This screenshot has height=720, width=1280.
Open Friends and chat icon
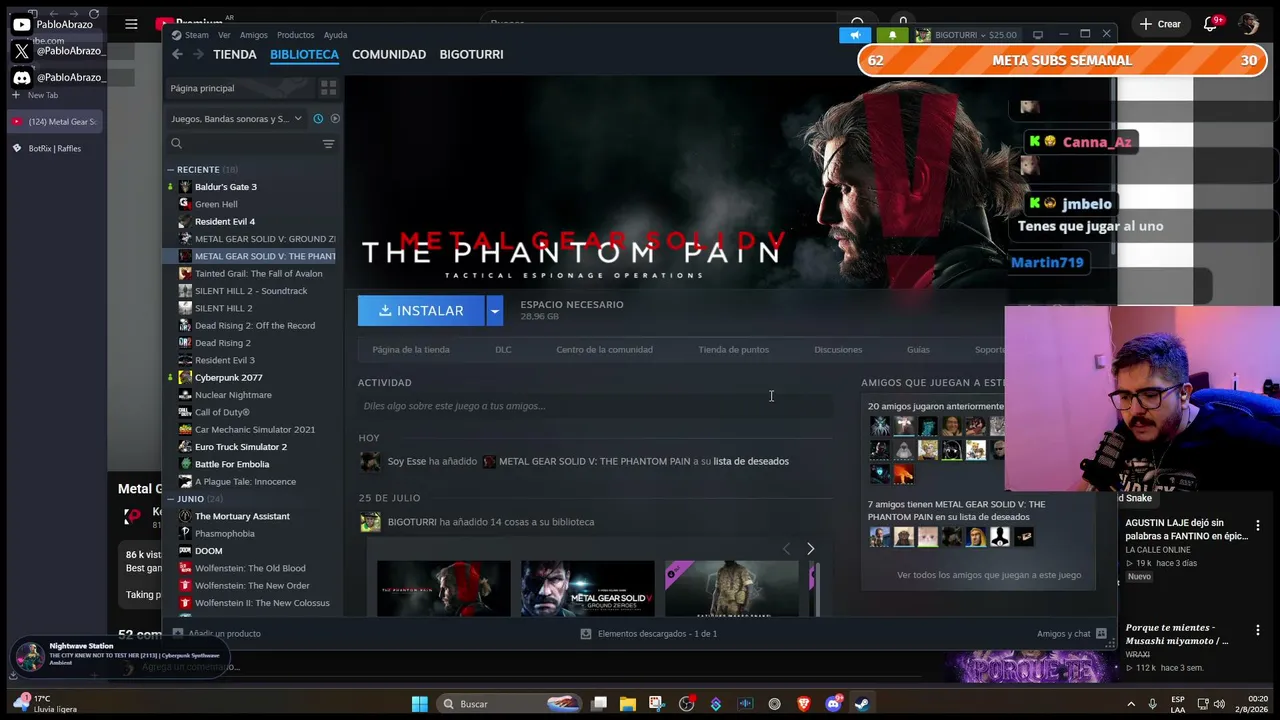click(x=1101, y=633)
